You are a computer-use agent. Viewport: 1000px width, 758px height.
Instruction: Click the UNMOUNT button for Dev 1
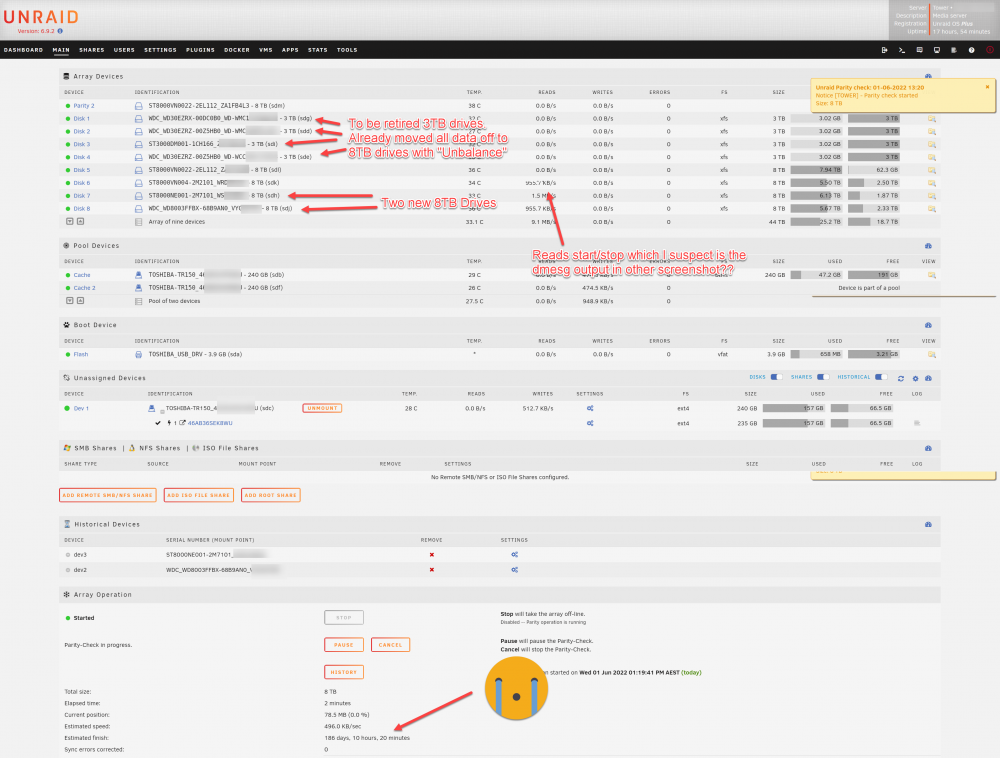pyautogui.click(x=322, y=408)
